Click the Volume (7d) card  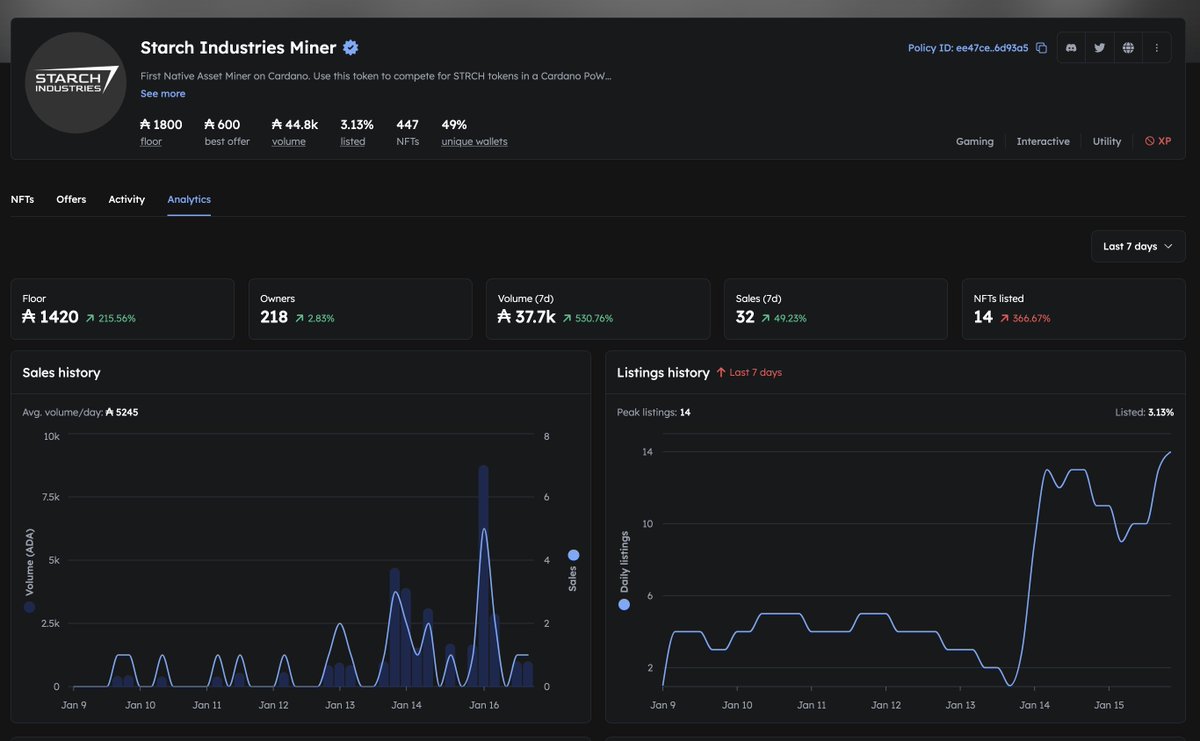598,309
